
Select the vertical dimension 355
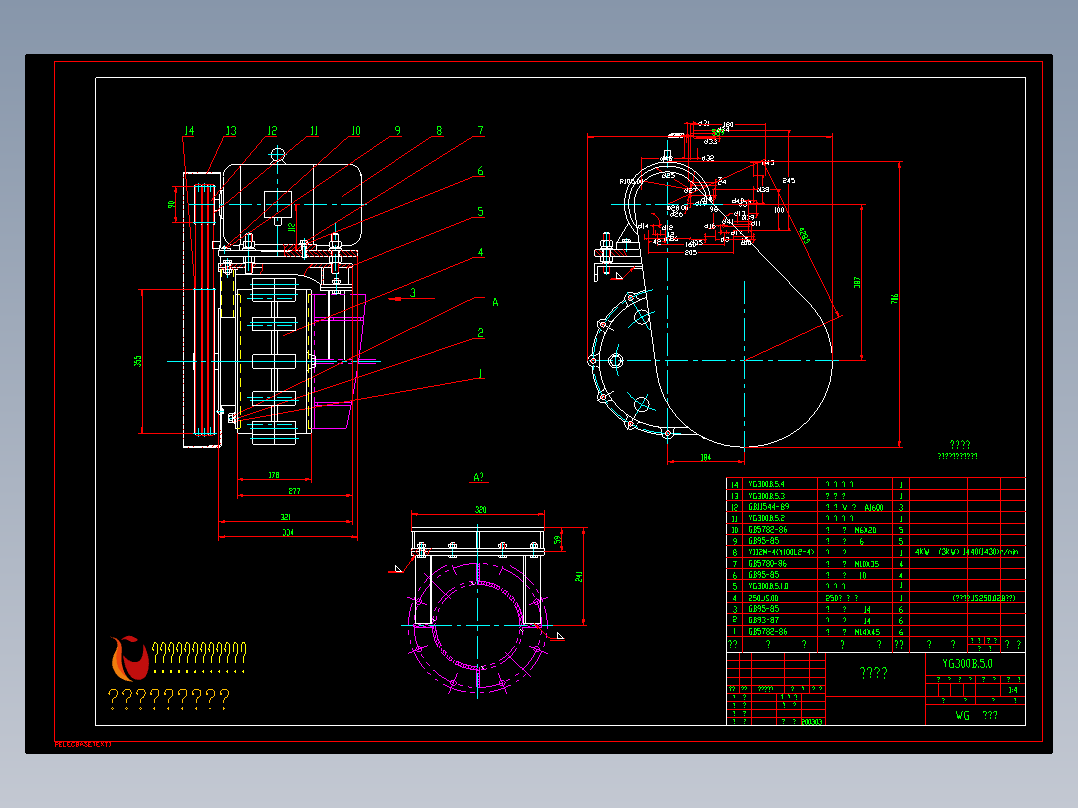click(138, 361)
